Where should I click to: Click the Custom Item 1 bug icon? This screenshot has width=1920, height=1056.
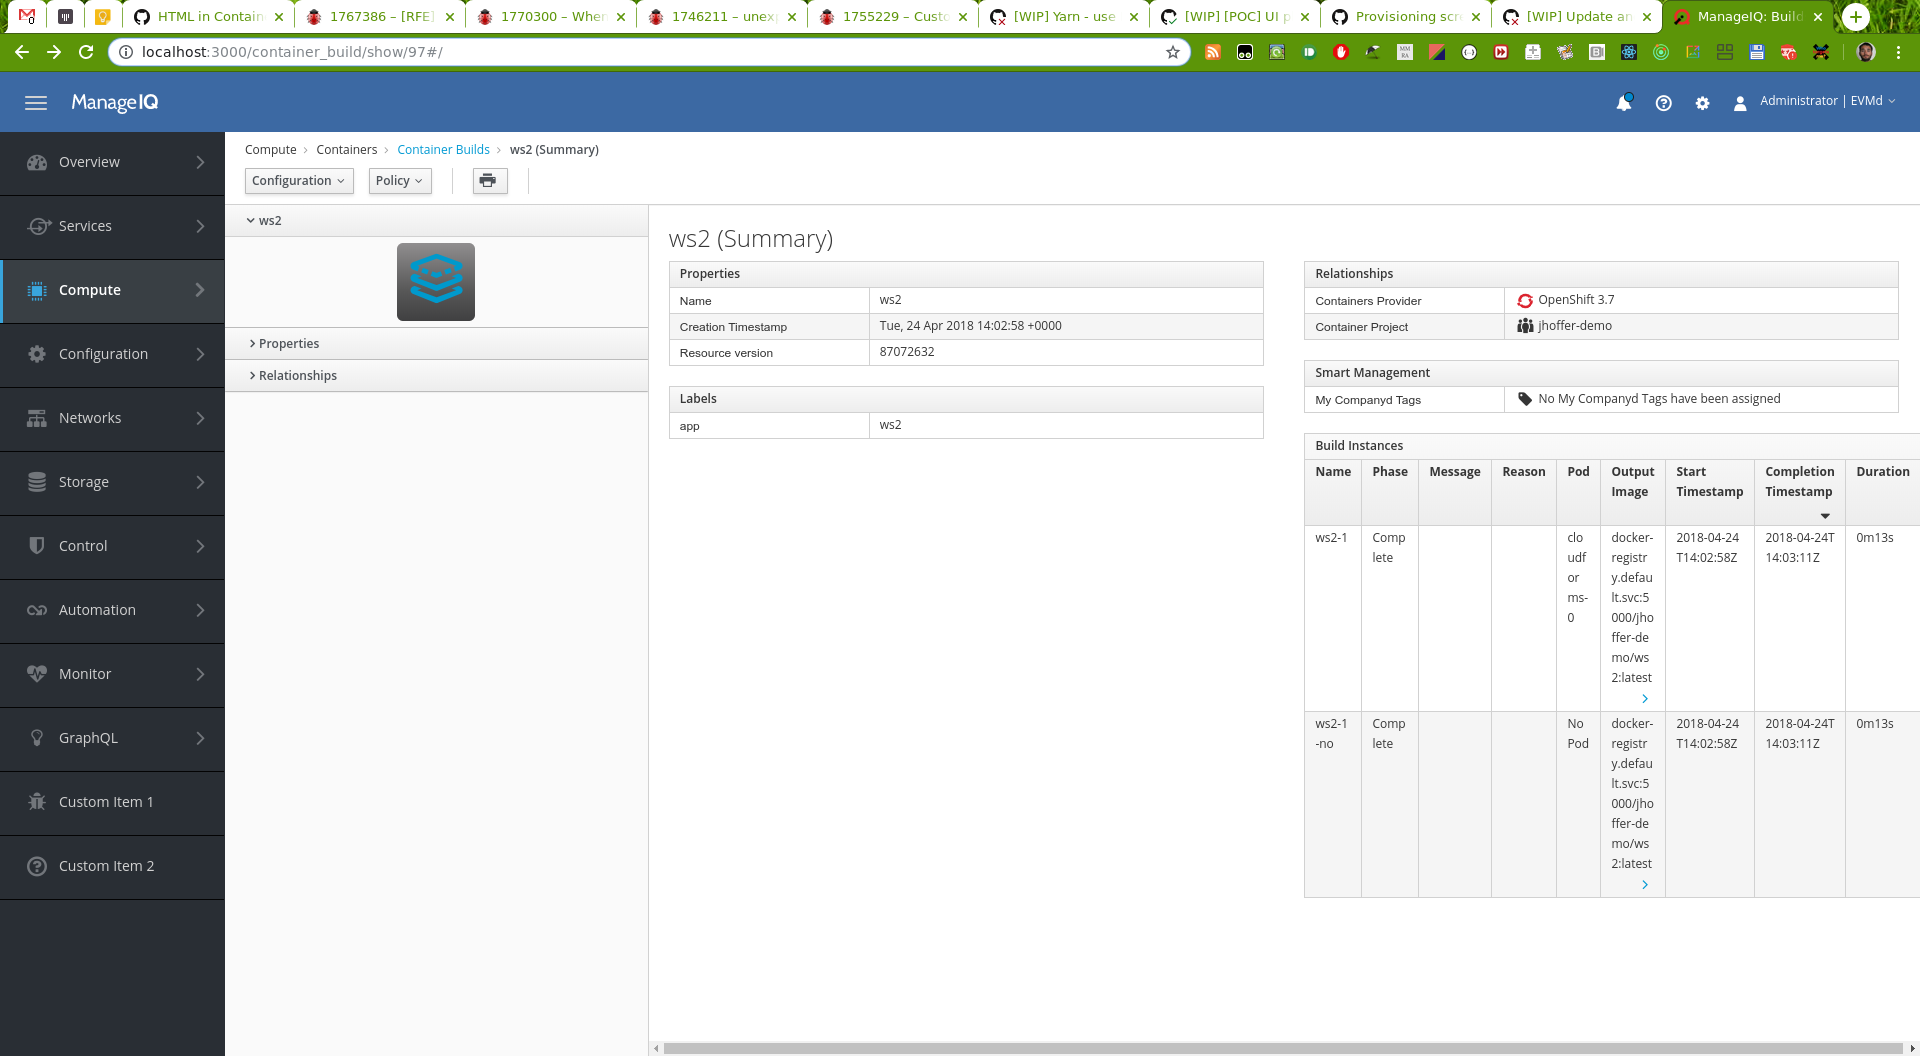[37, 802]
